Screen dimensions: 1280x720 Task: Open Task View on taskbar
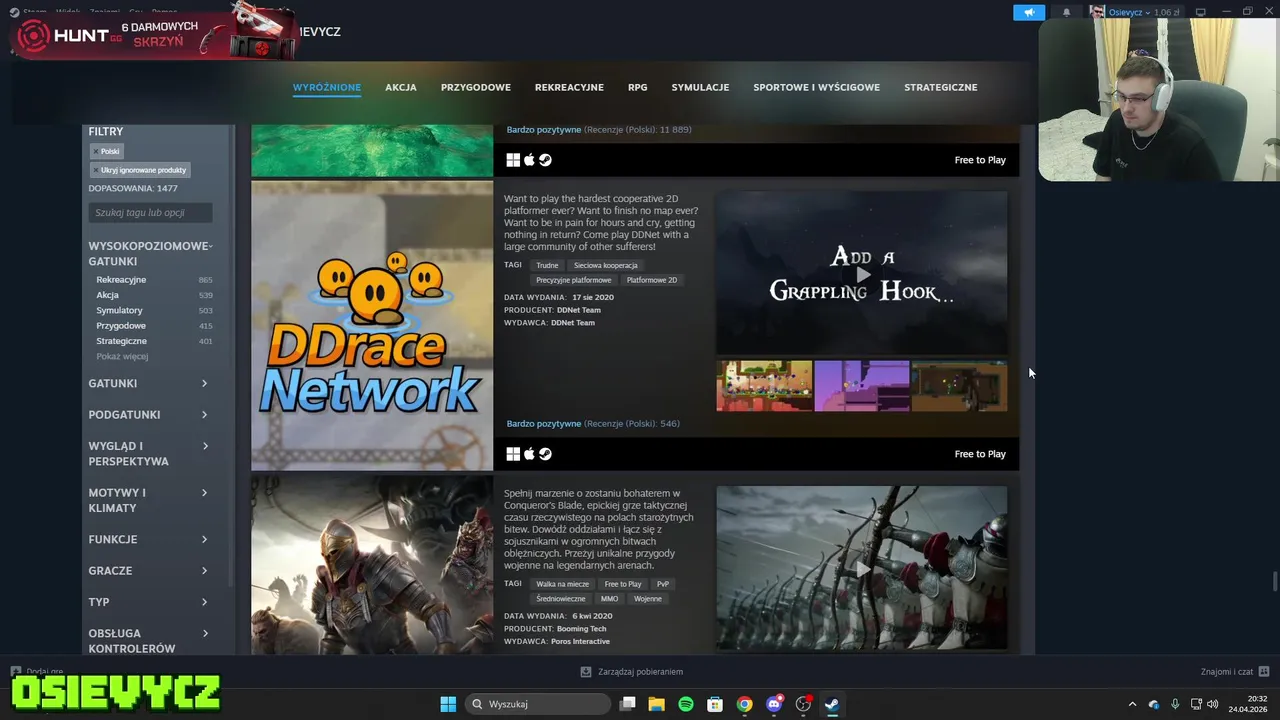[627, 704]
